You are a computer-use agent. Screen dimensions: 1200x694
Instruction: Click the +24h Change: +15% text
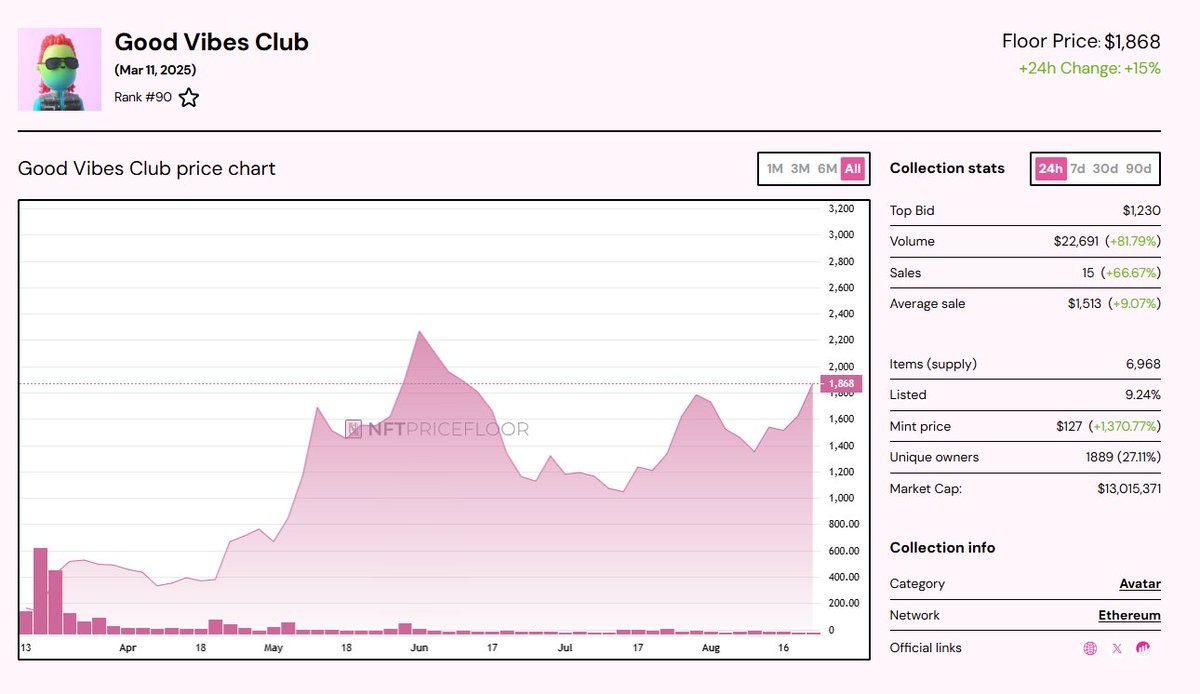(1090, 69)
